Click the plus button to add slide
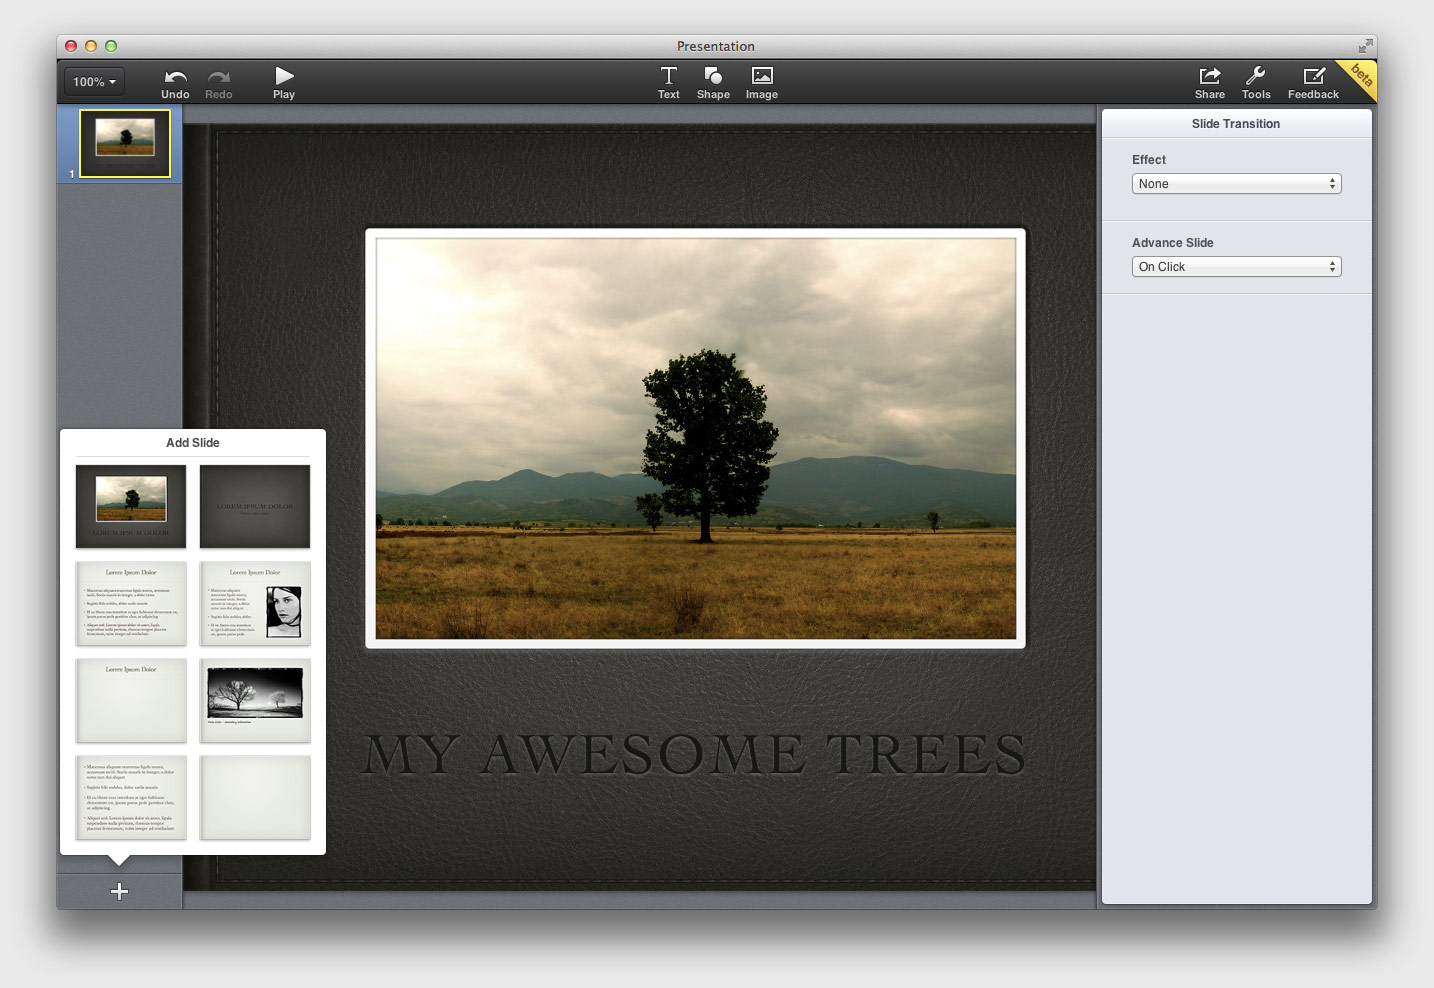This screenshot has width=1434, height=988. tap(119, 891)
